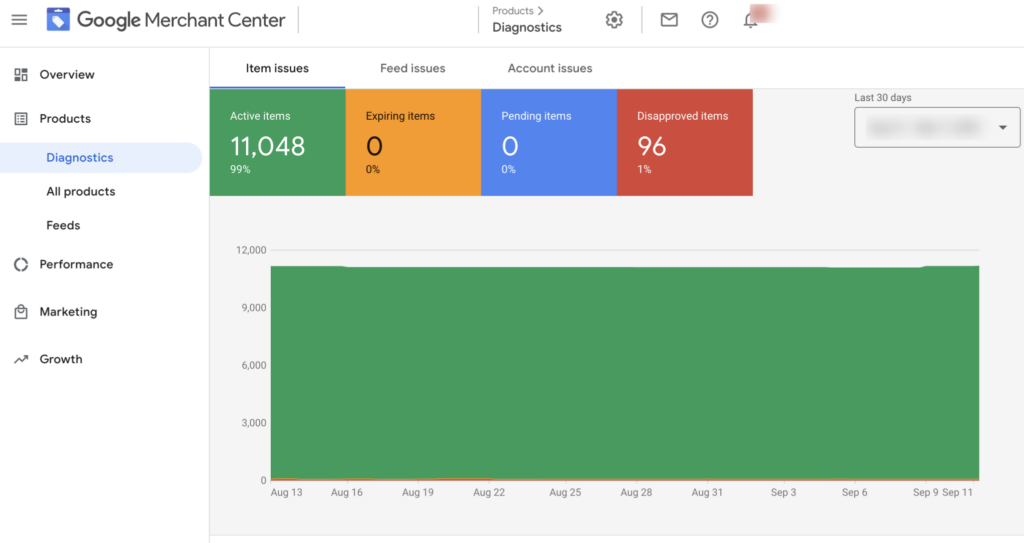Switch to the Account issues tab
The image size is (1024, 543).
pyautogui.click(x=549, y=68)
